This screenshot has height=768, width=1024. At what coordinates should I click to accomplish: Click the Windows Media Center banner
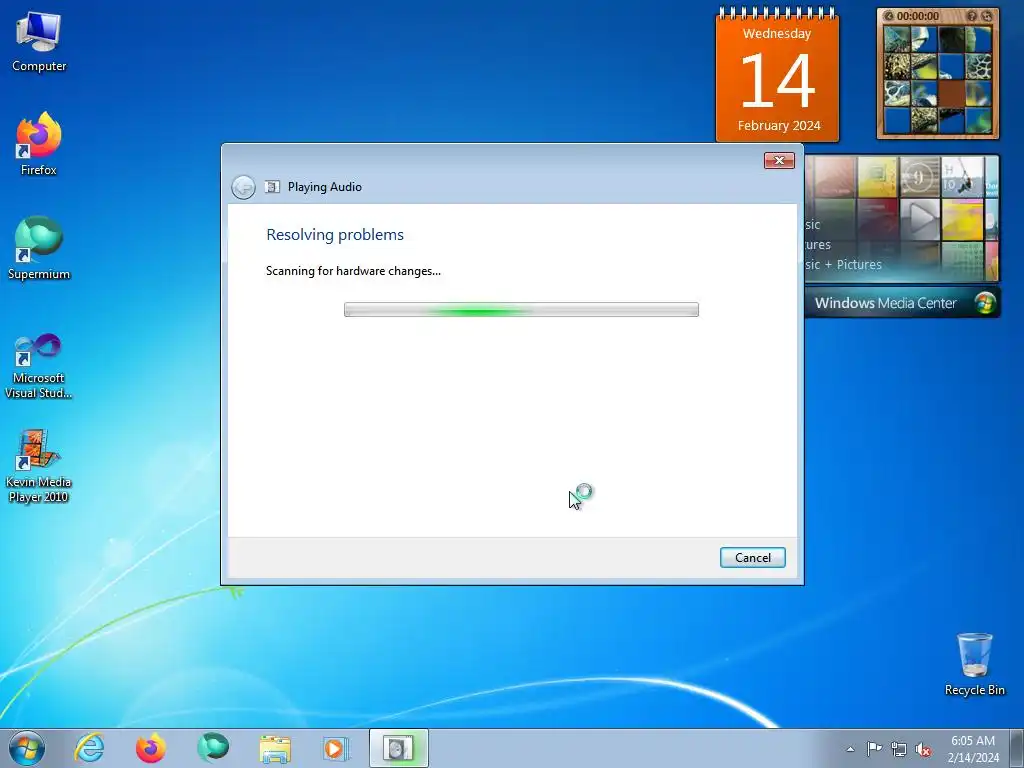(x=902, y=303)
